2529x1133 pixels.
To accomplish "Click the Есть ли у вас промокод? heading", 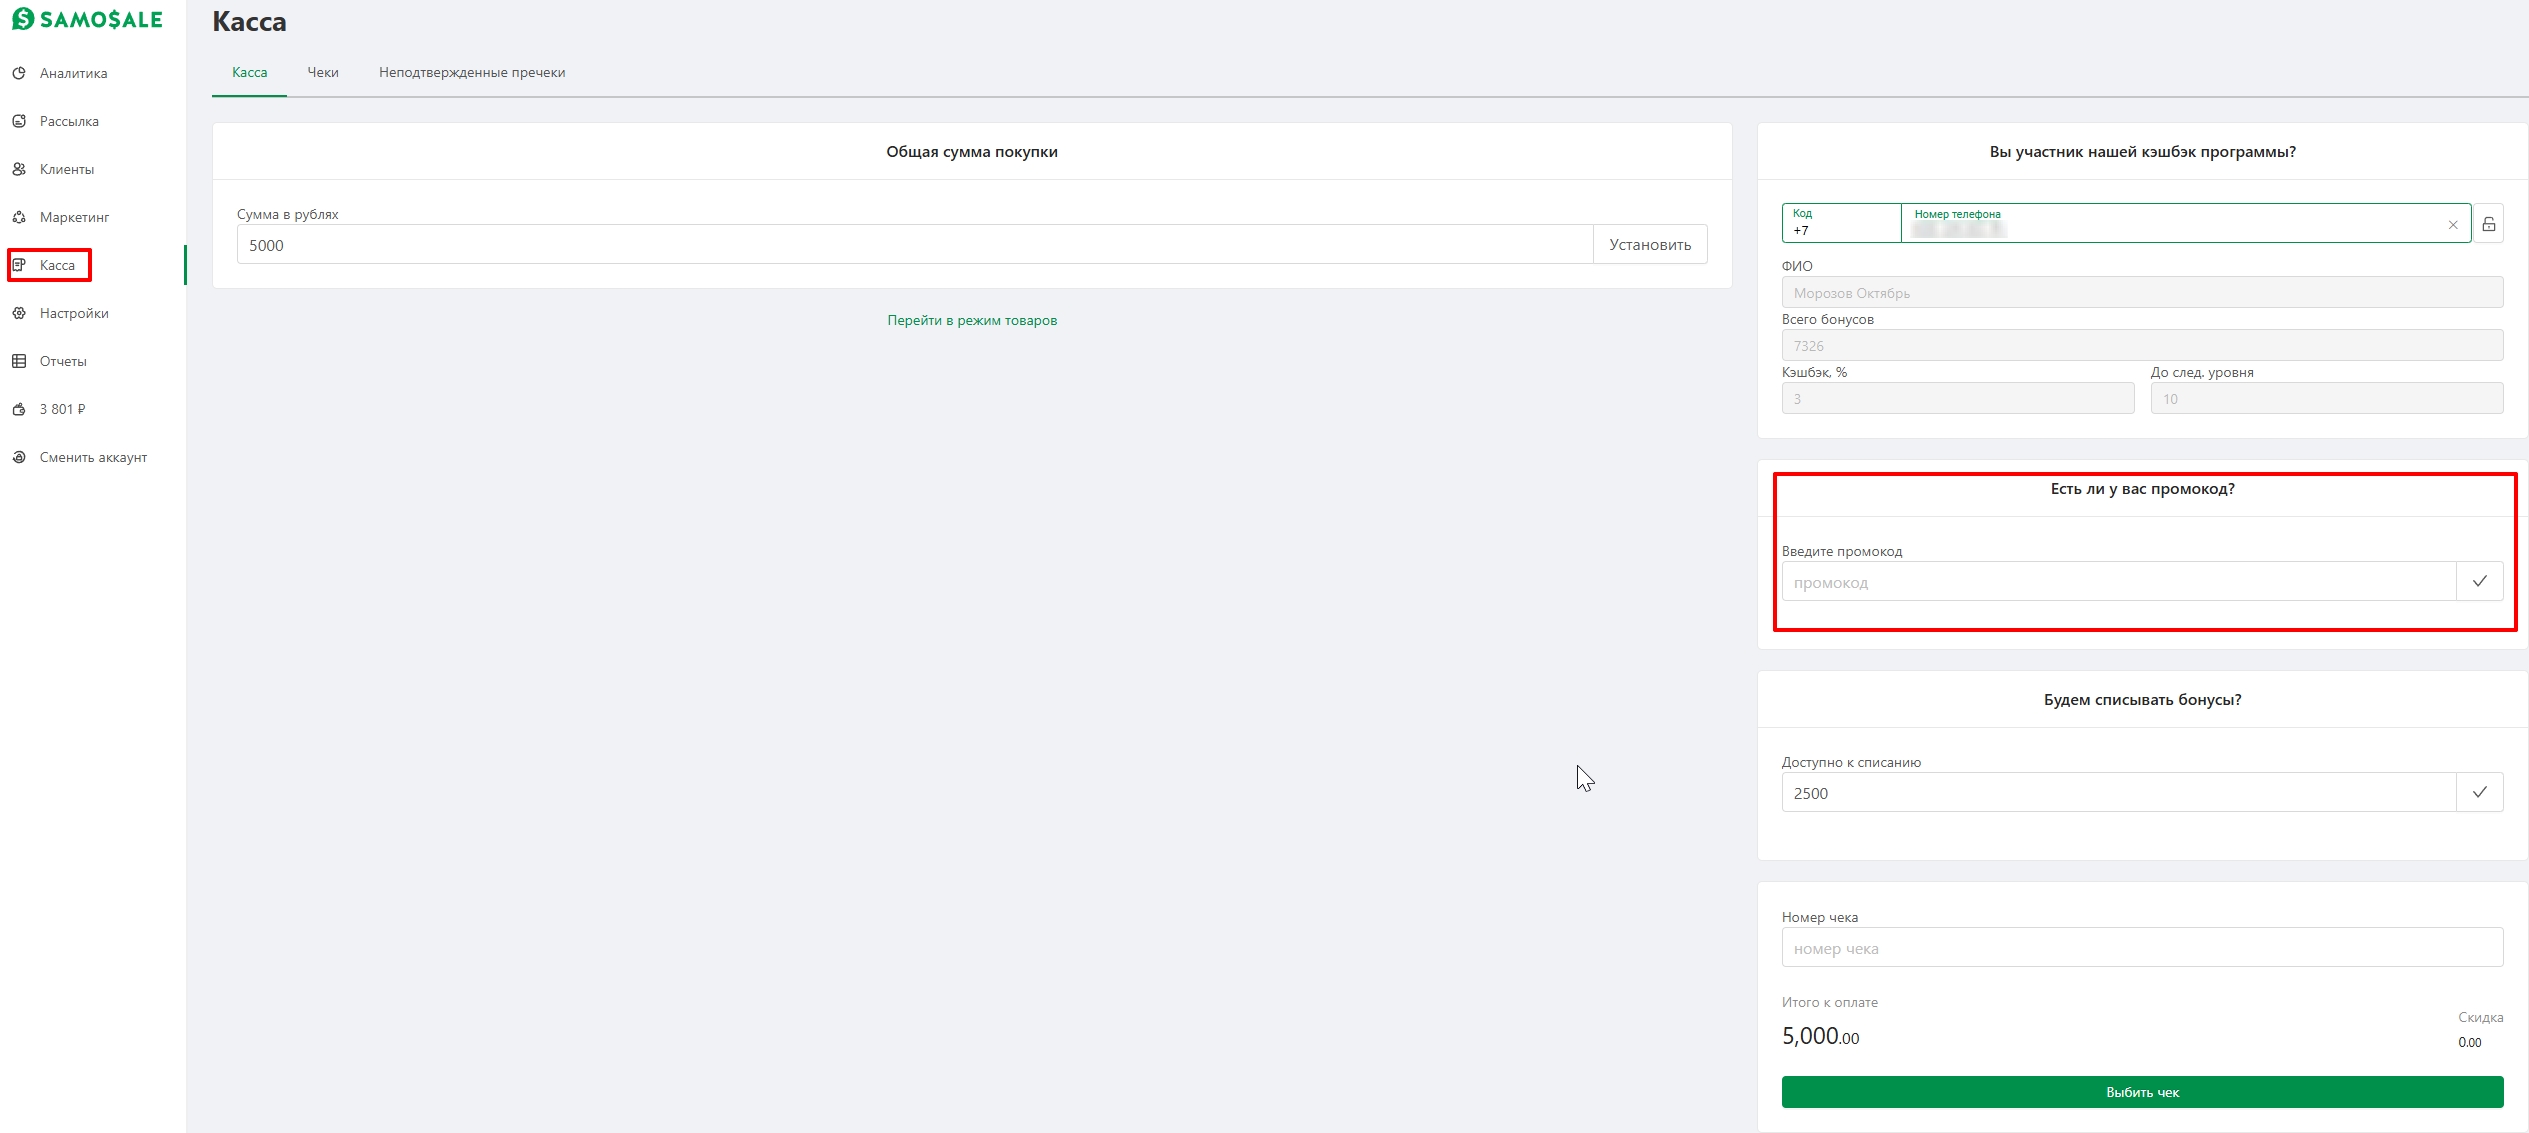I will [2142, 489].
